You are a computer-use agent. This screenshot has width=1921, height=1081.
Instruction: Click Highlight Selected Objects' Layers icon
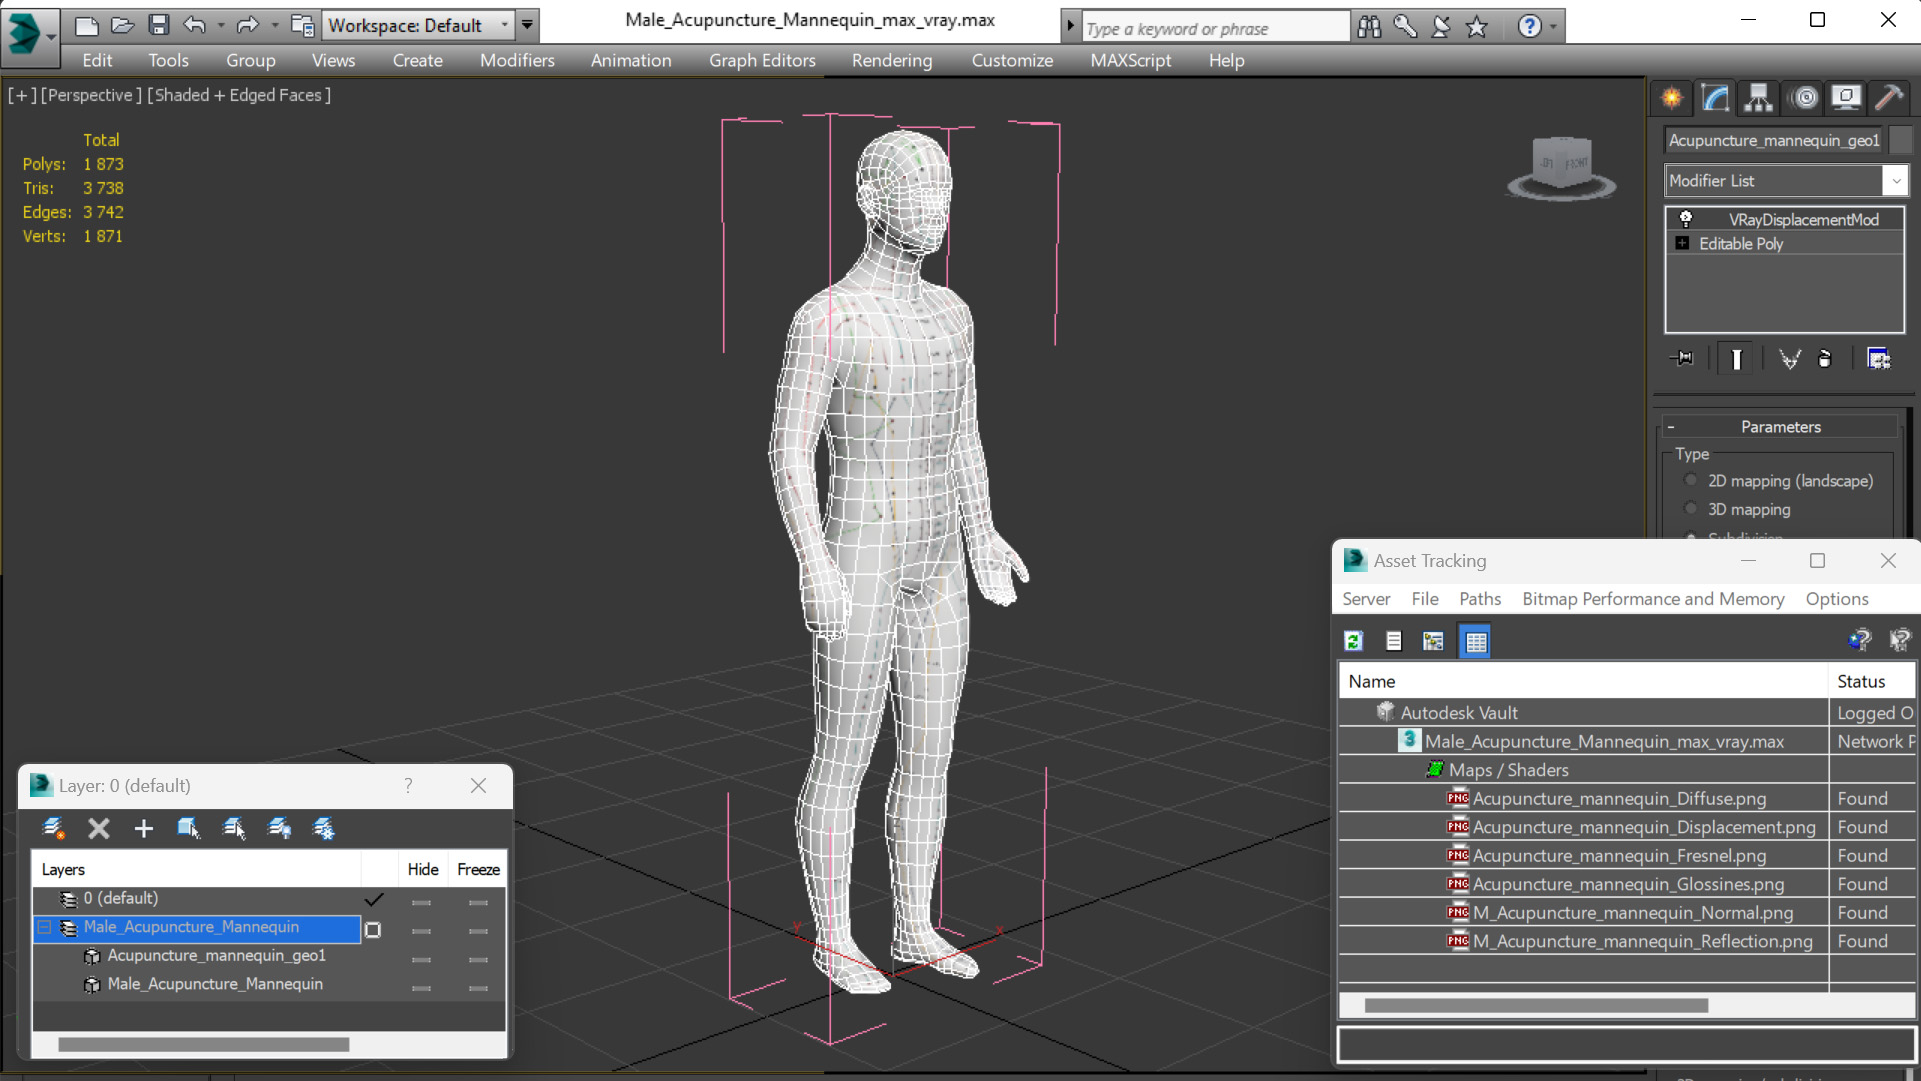[x=234, y=828]
